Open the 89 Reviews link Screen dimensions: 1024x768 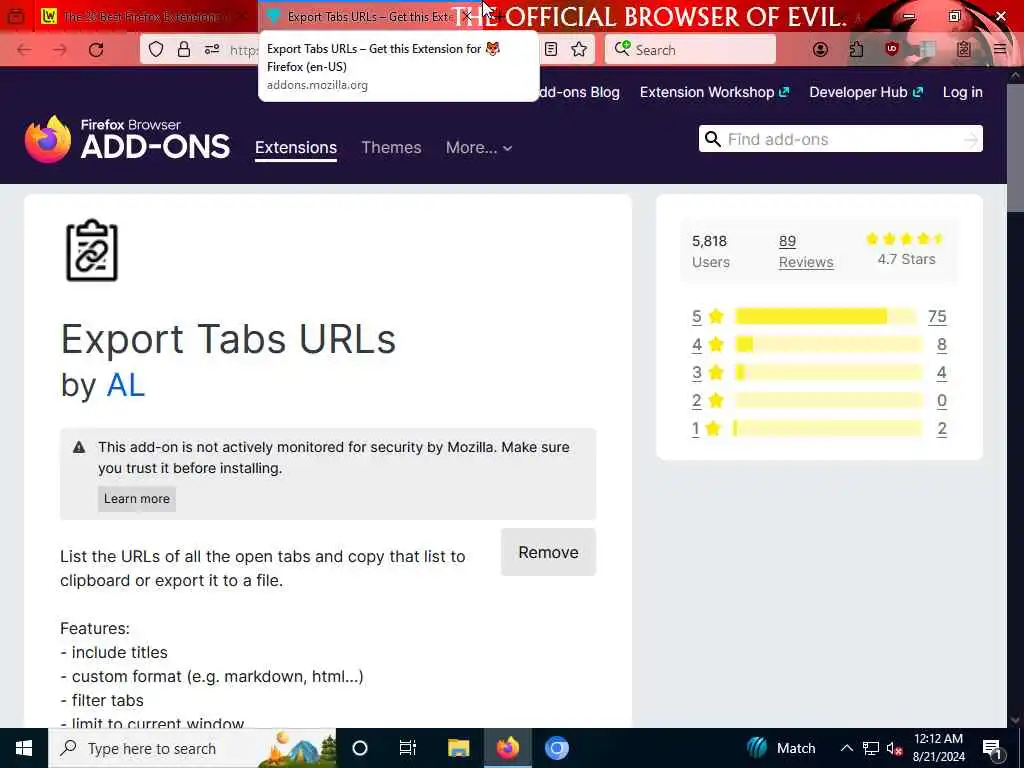(x=806, y=251)
